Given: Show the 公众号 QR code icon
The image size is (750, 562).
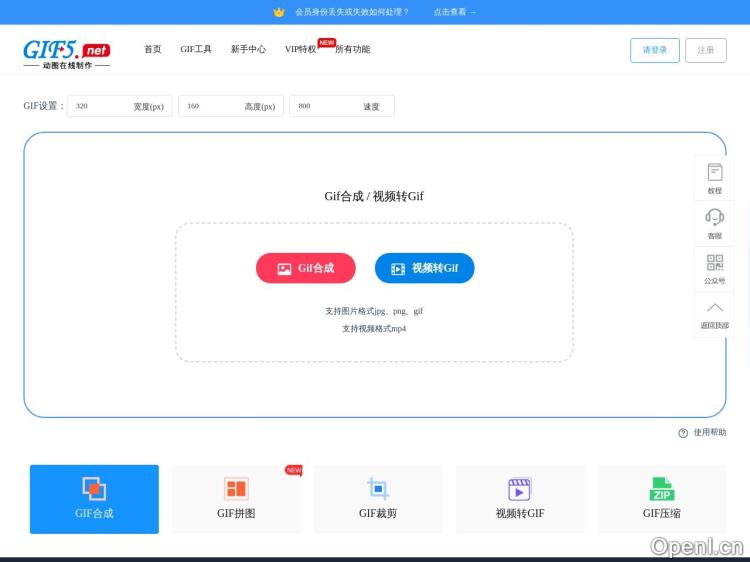Looking at the screenshot, I should pyautogui.click(x=714, y=263).
